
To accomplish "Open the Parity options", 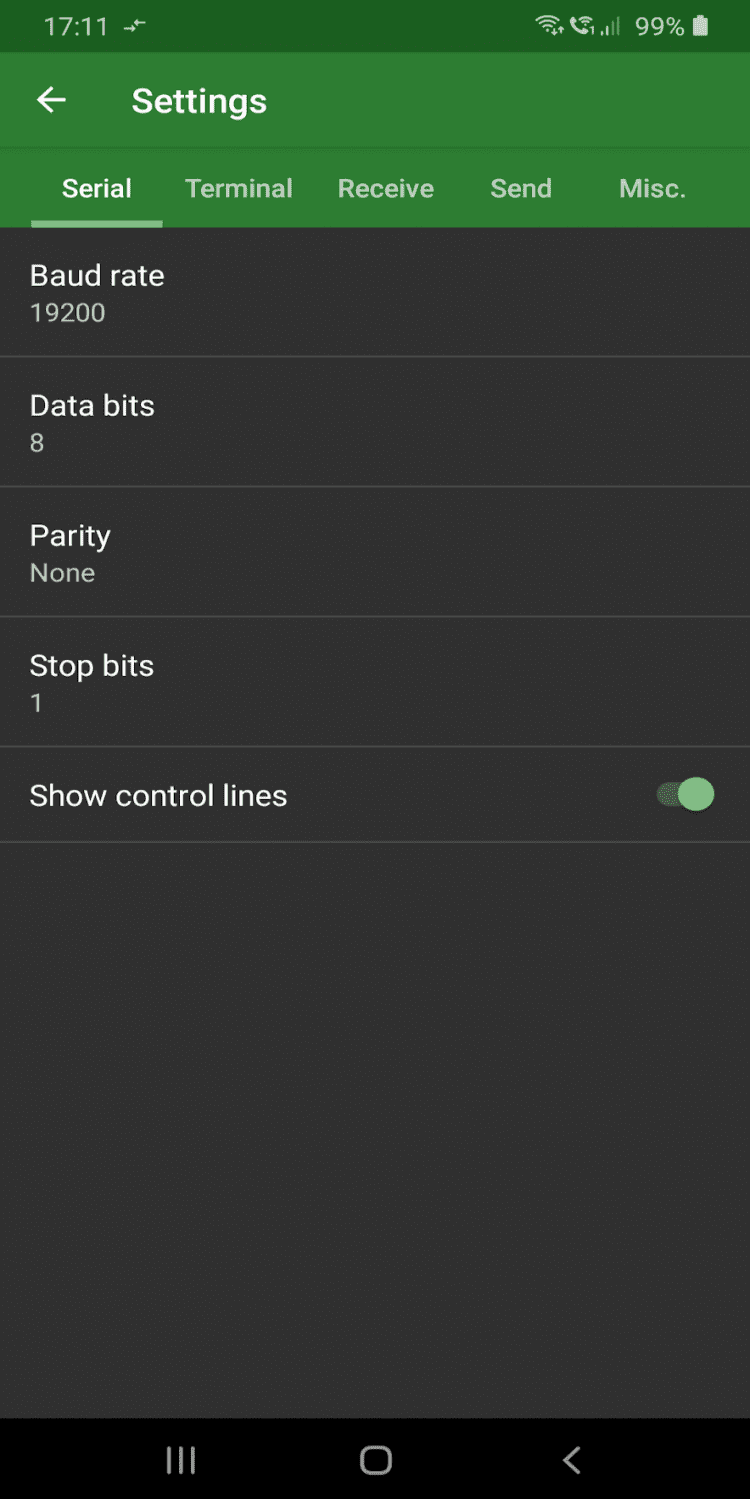I will coord(375,552).
